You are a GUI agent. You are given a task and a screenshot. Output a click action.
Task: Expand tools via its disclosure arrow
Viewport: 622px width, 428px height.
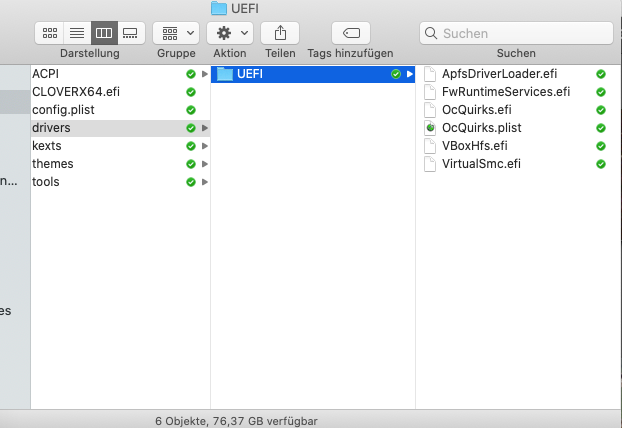pyautogui.click(x=205, y=182)
